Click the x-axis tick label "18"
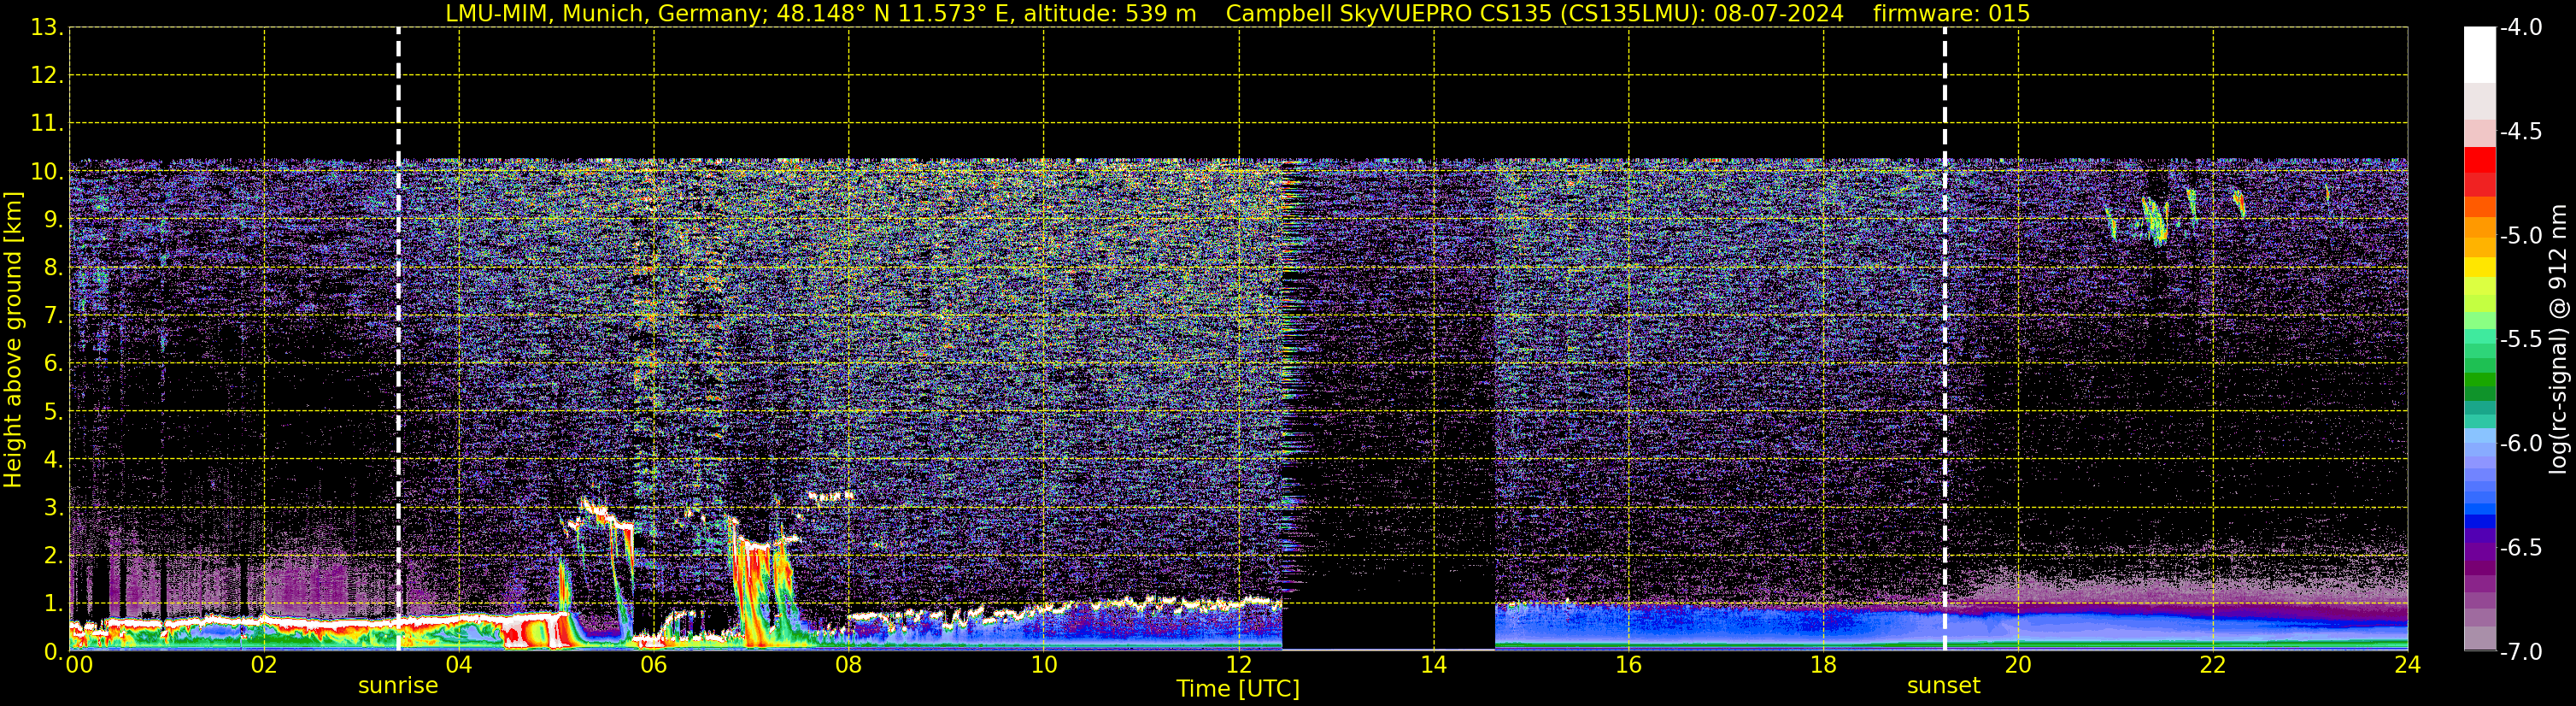The image size is (2576, 706). (x=1823, y=666)
